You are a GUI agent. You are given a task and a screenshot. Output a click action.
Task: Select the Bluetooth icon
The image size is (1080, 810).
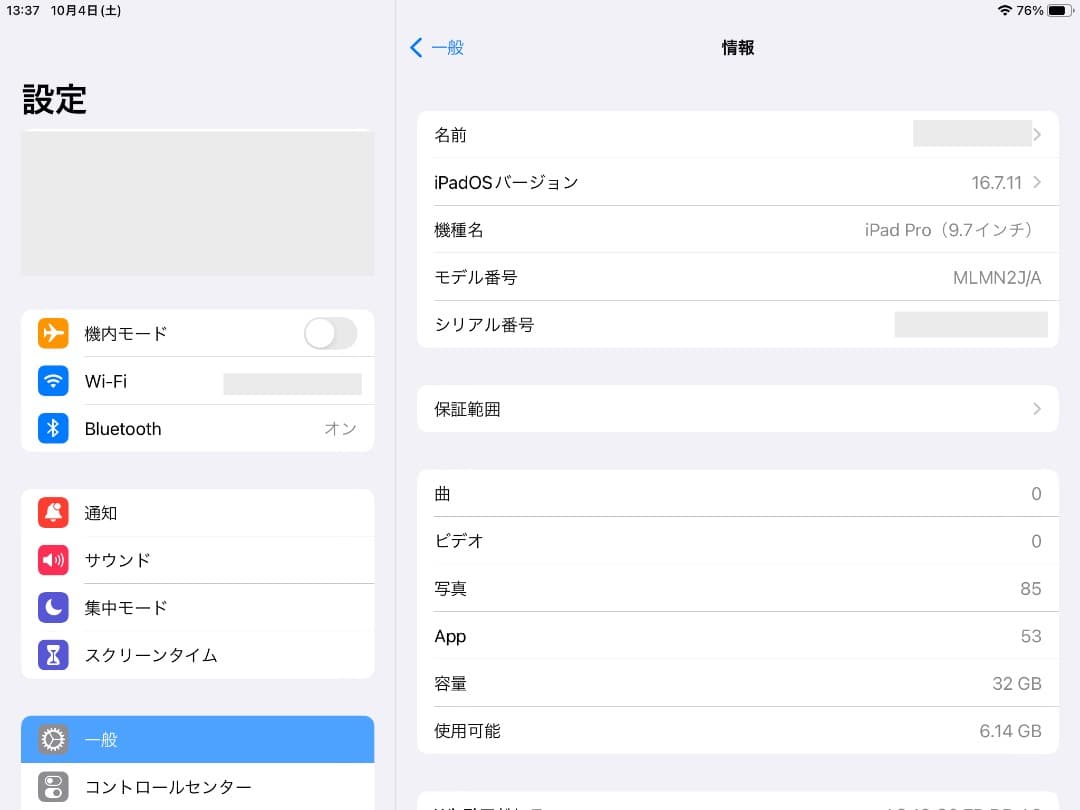pos(52,428)
